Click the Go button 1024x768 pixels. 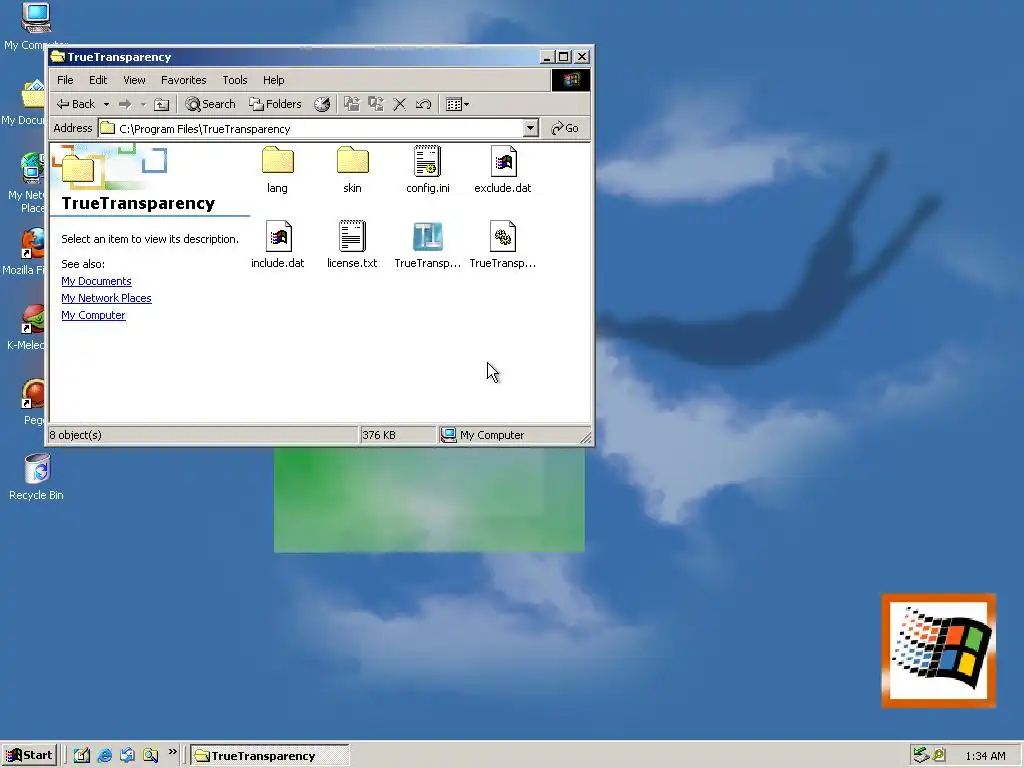565,128
